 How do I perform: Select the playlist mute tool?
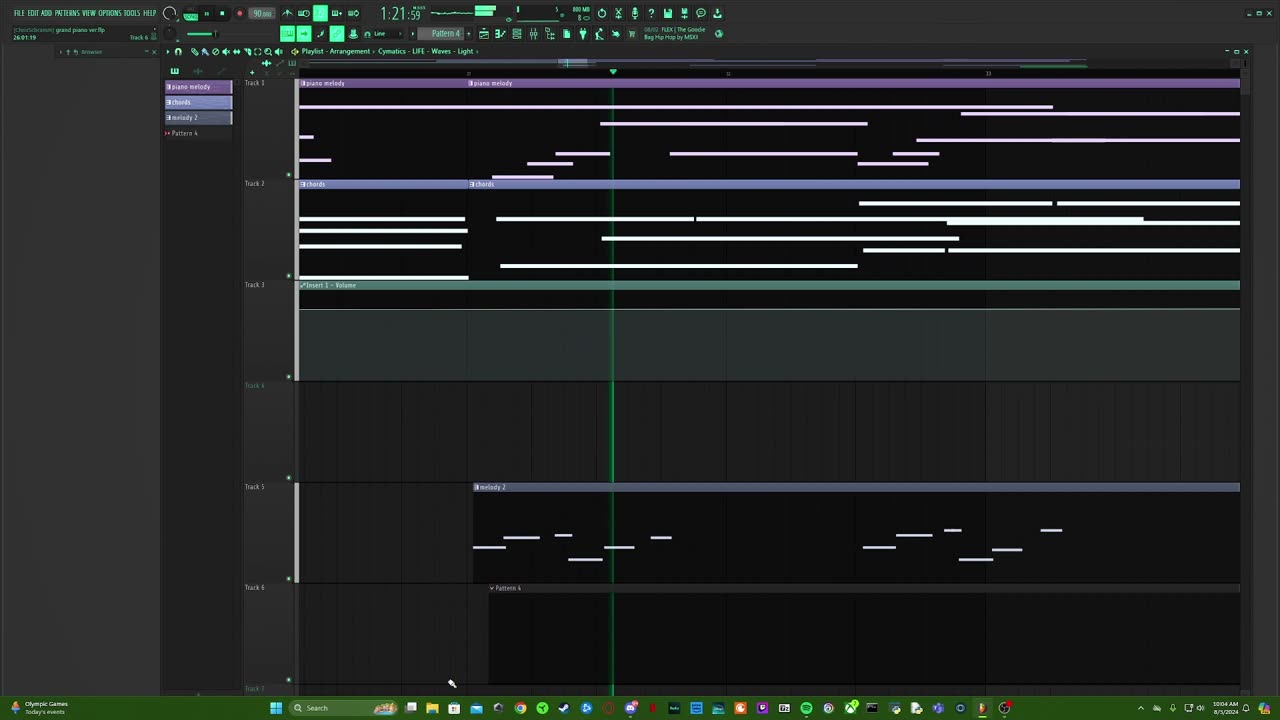(x=225, y=51)
